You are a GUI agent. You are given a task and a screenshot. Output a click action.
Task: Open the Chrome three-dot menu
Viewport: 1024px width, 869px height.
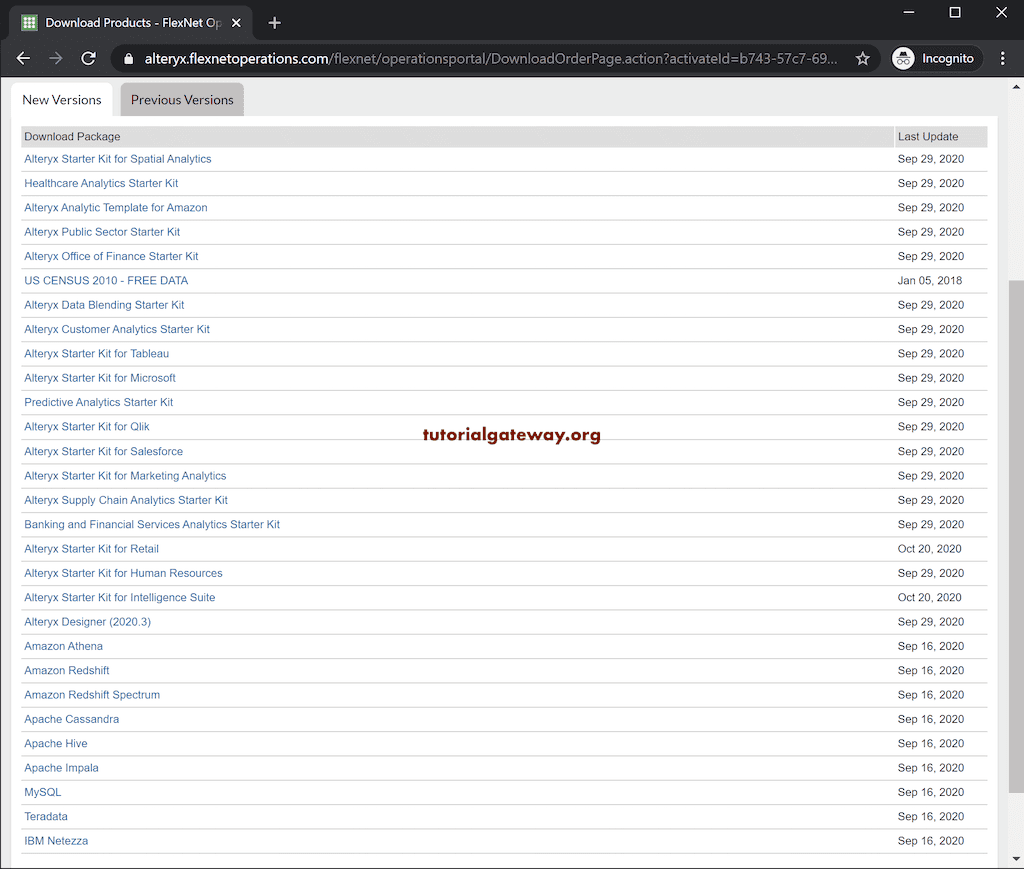(1003, 58)
